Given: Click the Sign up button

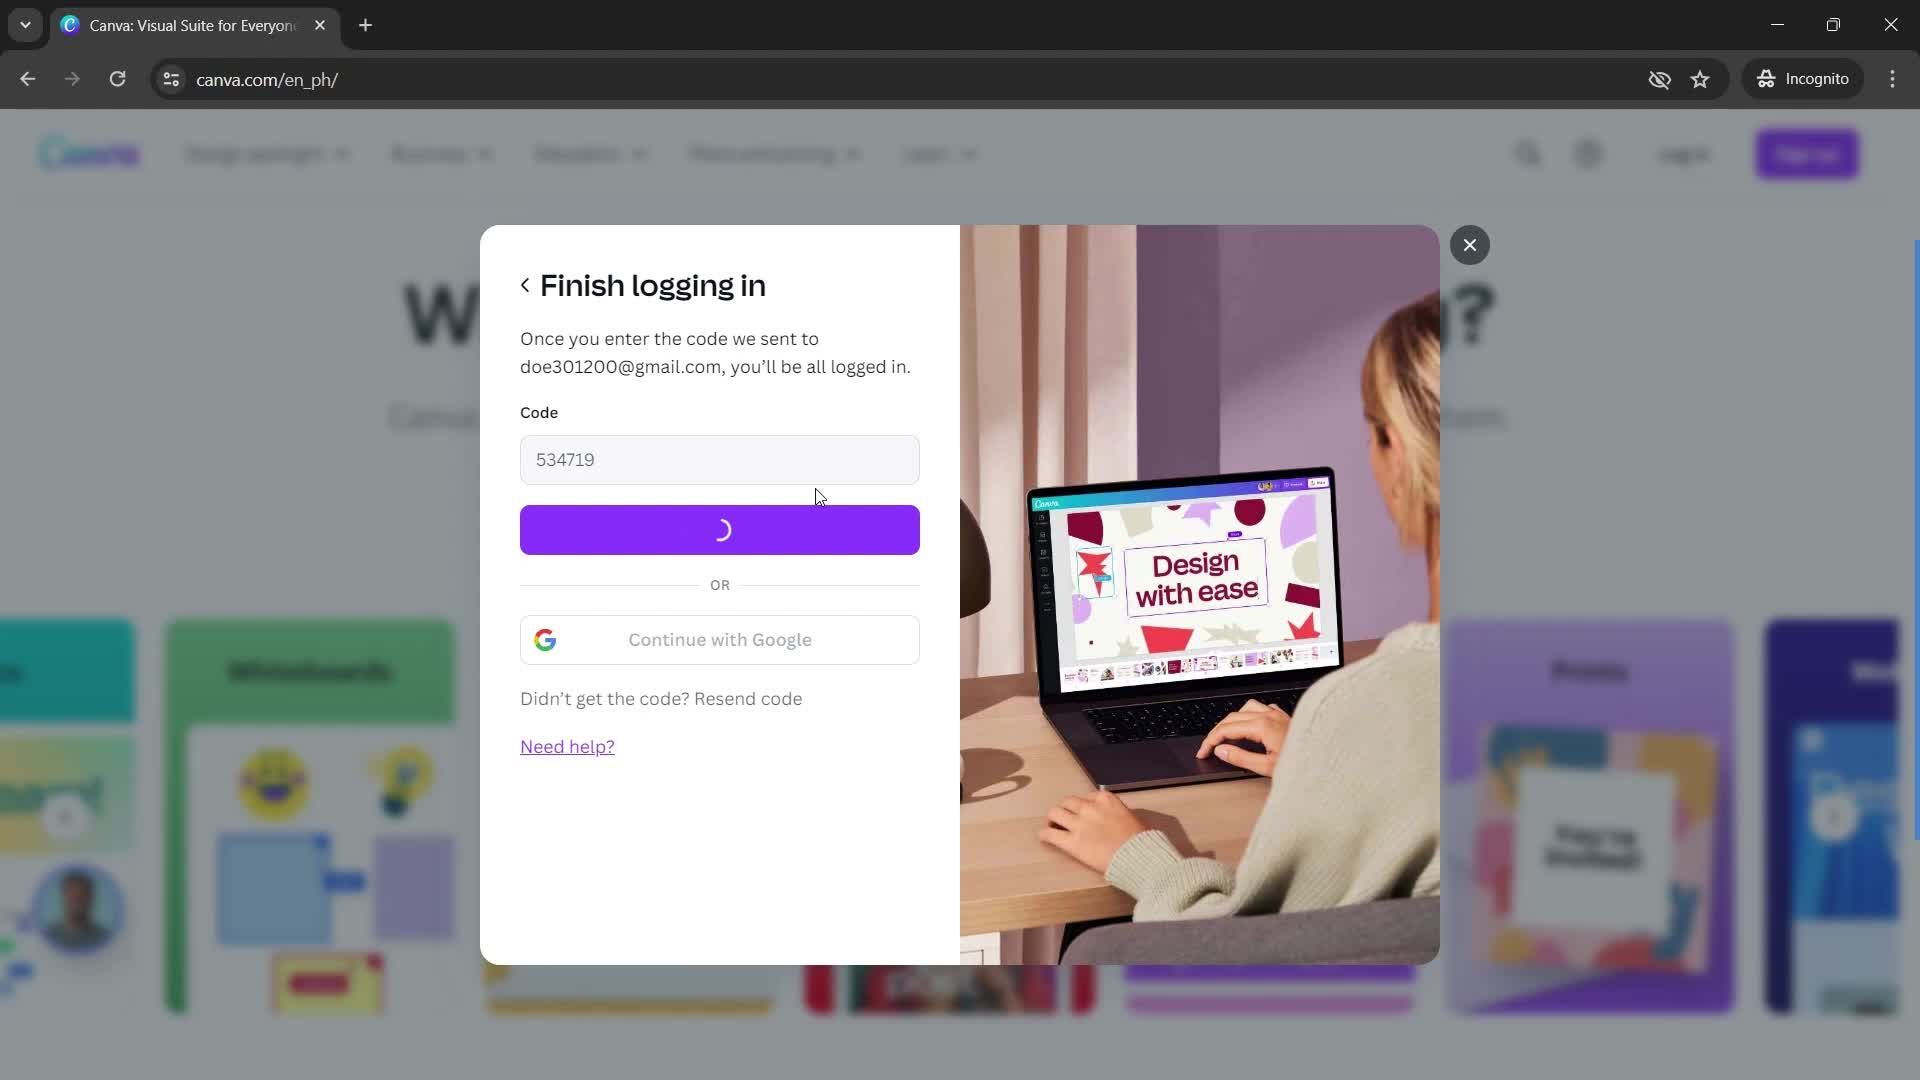Looking at the screenshot, I should point(1807,154).
